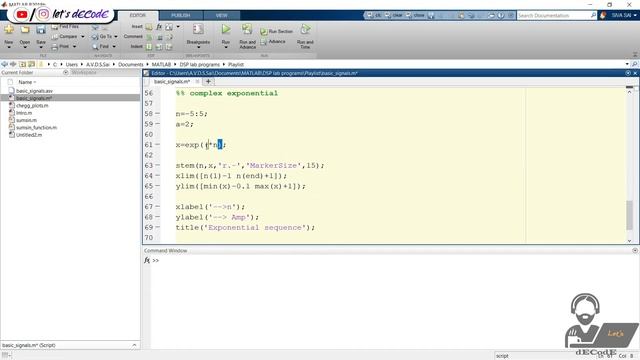Expand the Breakpoints dropdown arrow

pos(198,47)
